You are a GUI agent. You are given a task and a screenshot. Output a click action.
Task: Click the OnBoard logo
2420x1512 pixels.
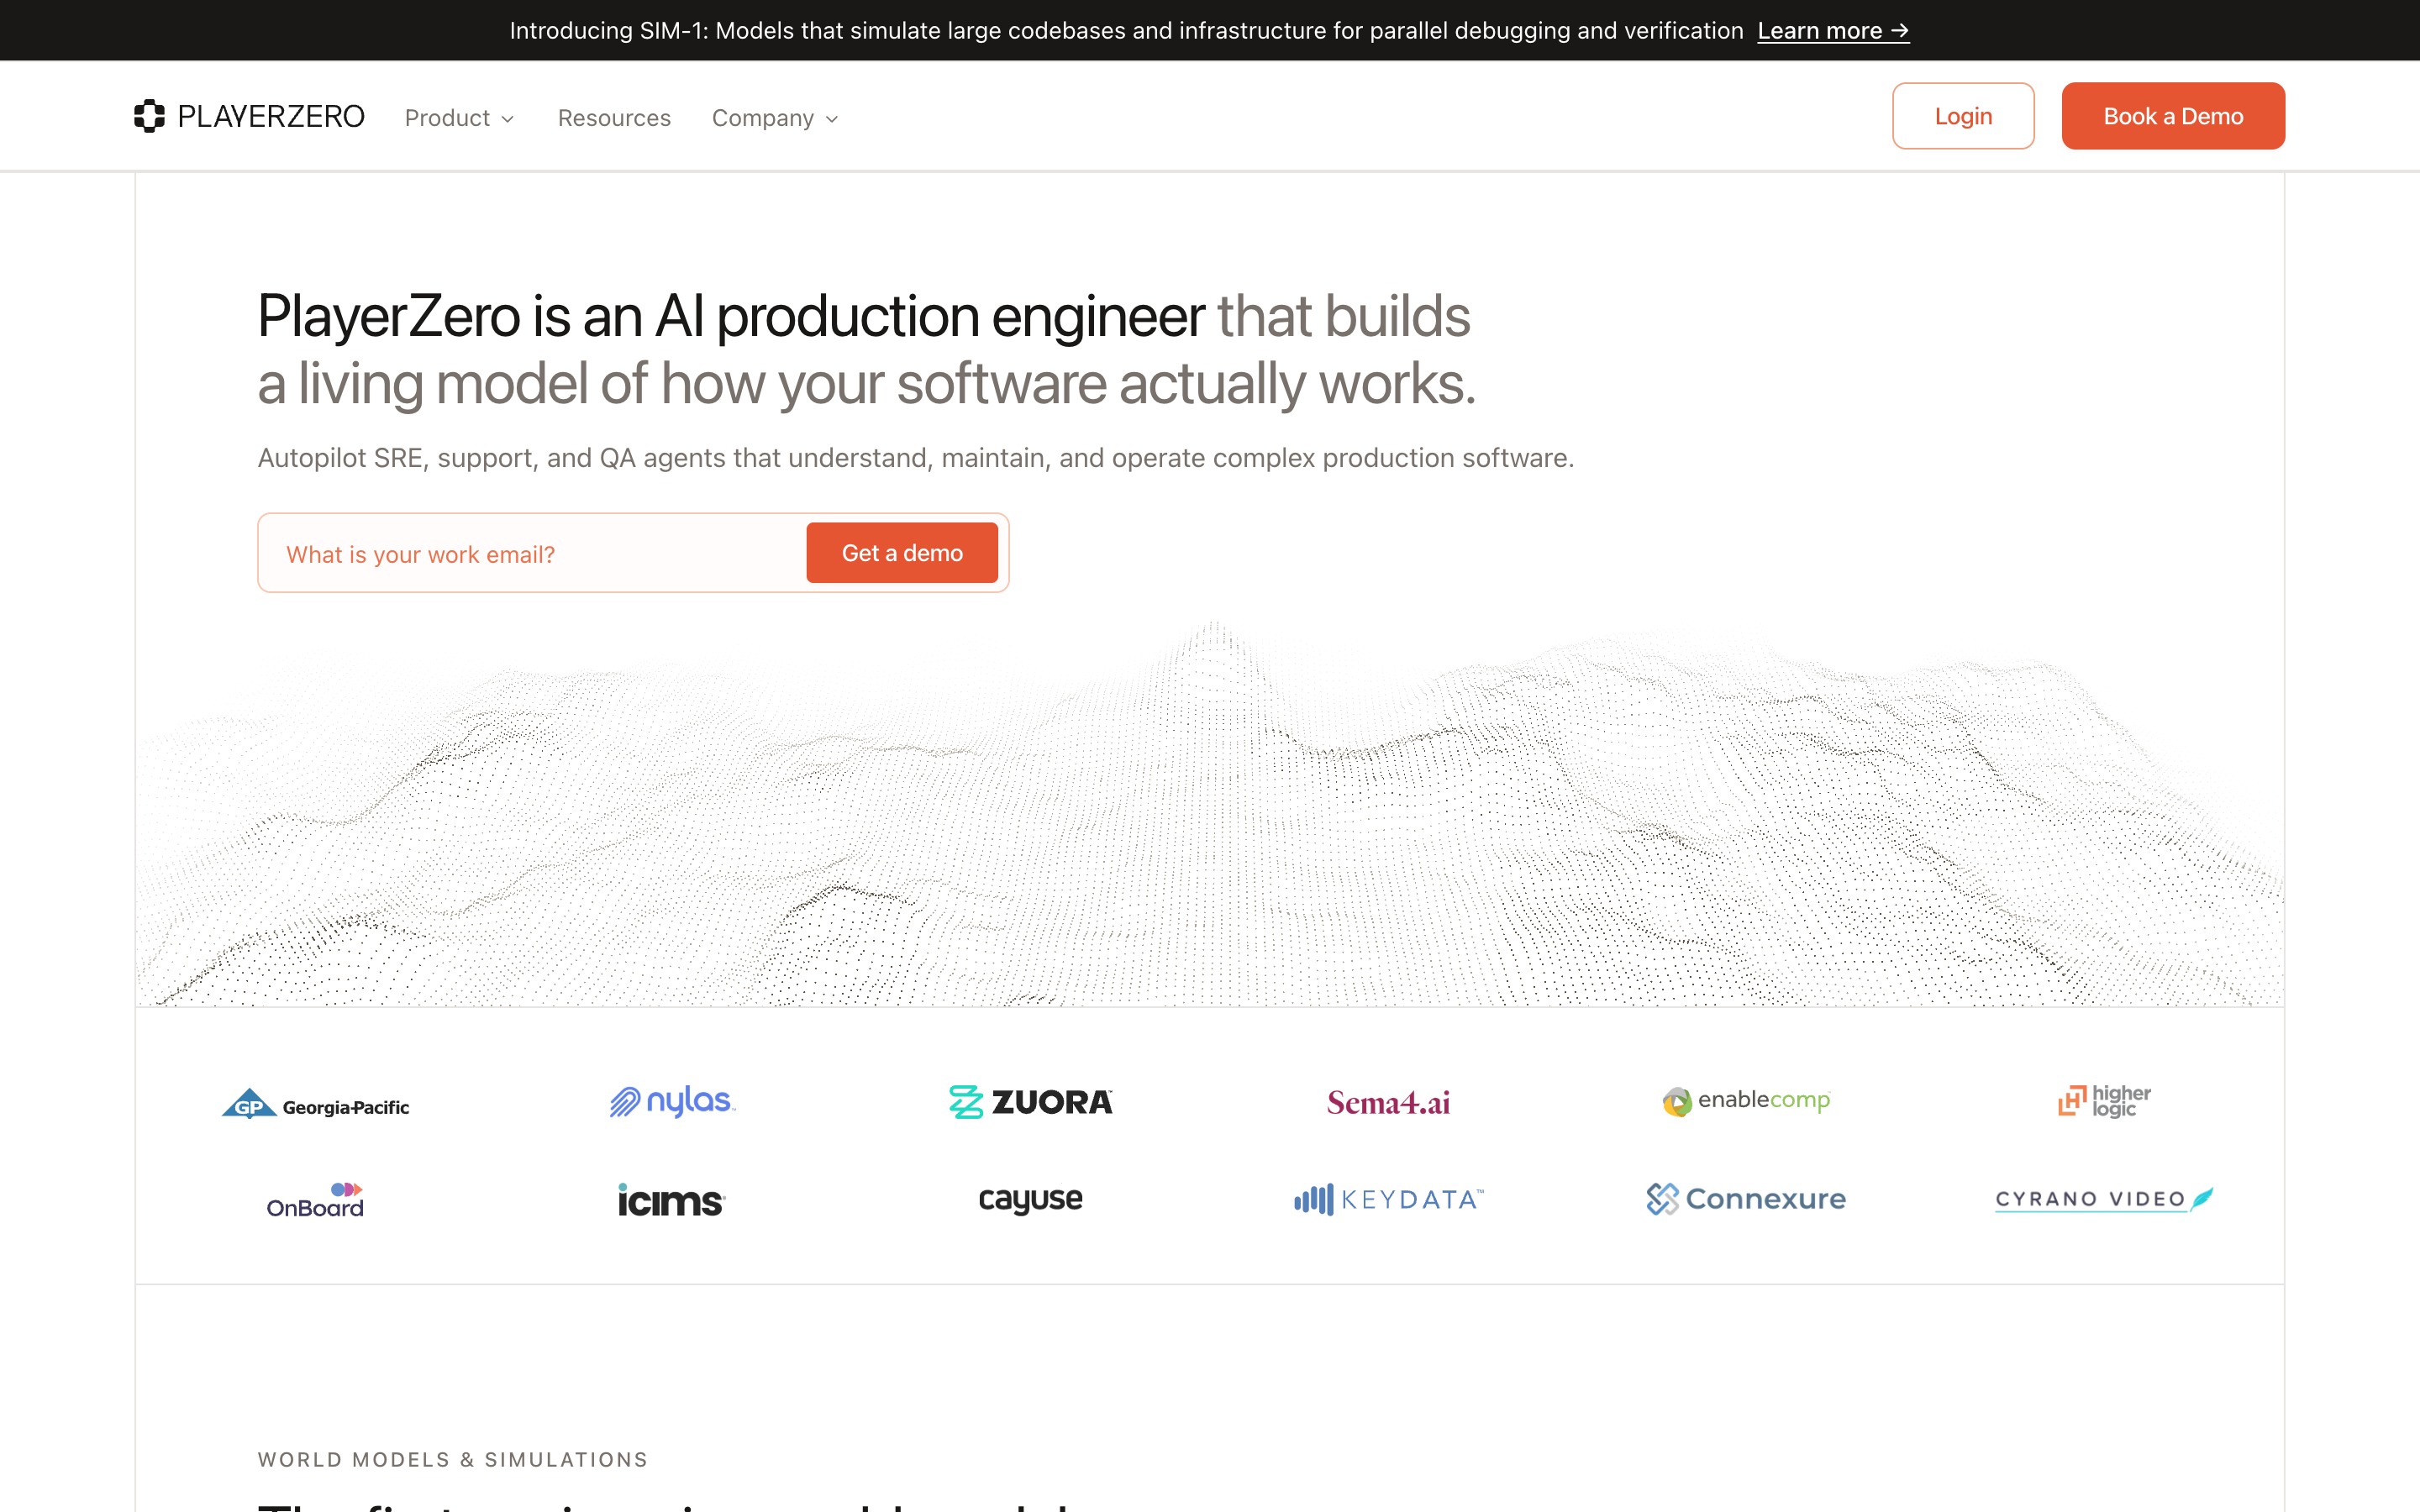315,1200
